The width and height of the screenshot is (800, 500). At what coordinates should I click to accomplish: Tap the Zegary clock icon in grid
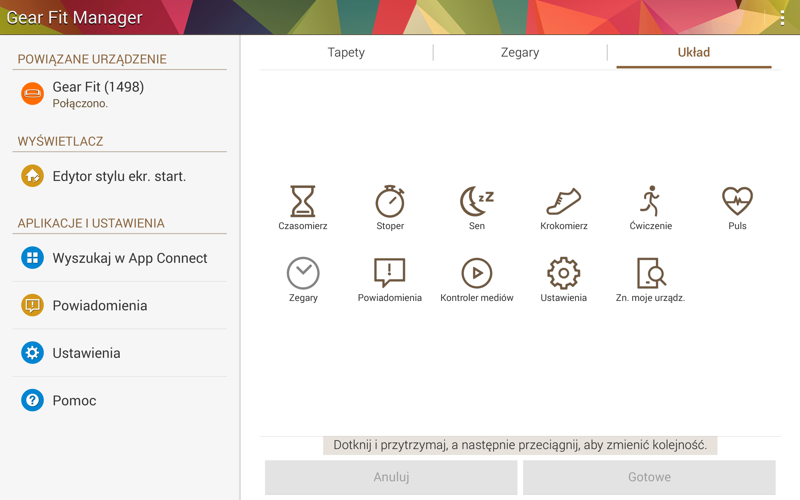(303, 273)
